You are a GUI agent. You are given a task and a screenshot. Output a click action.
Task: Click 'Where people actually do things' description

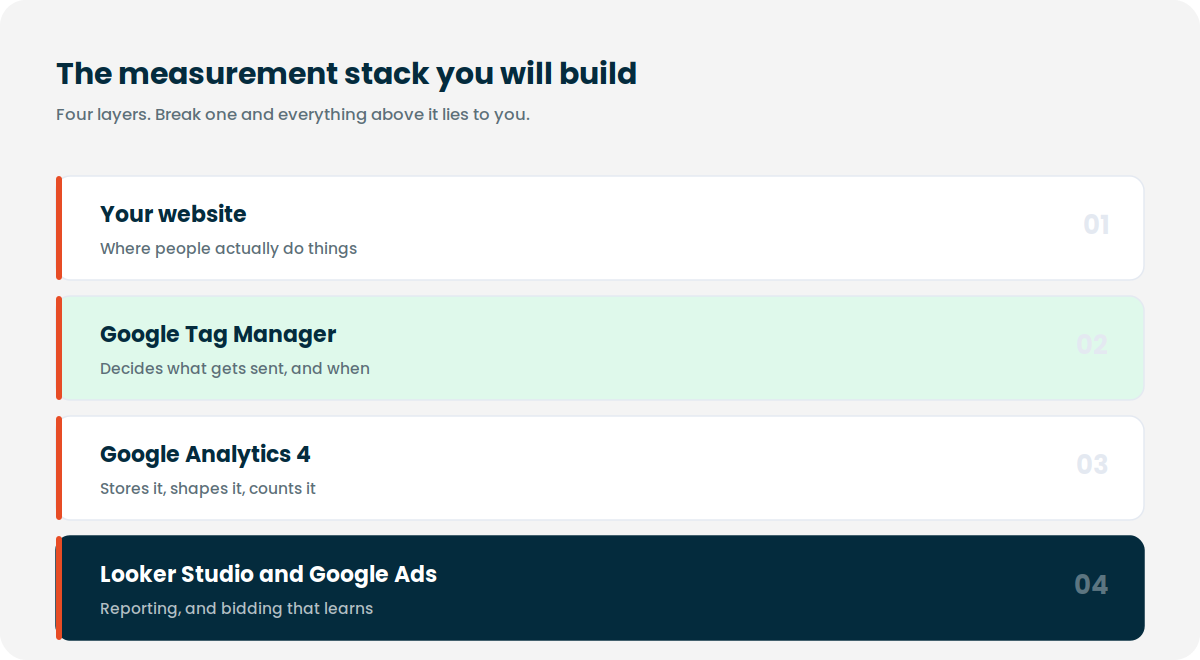coord(228,248)
